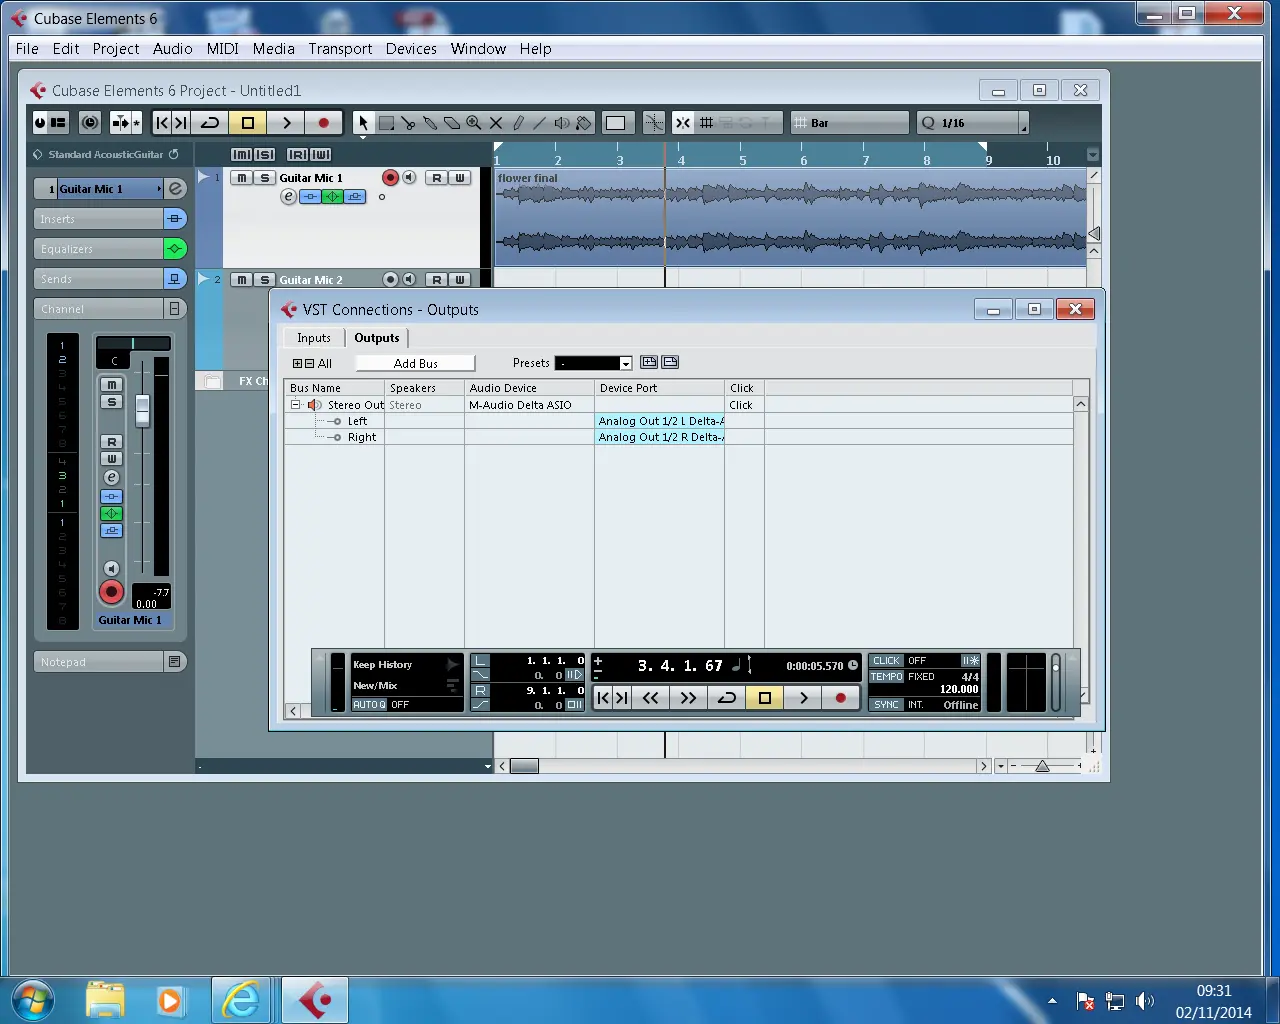Click the loop Cycle button in project toolbar
This screenshot has width=1280, height=1024.
(210, 123)
